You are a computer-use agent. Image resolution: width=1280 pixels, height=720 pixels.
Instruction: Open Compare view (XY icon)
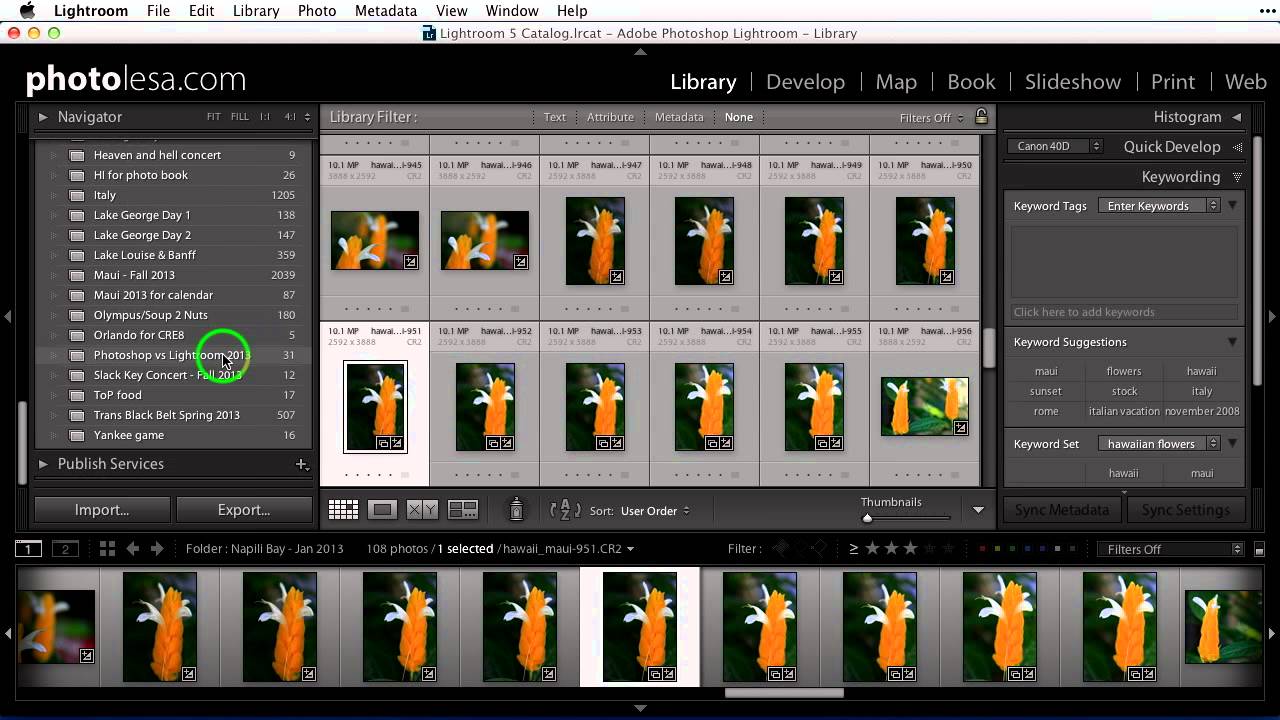click(422, 510)
